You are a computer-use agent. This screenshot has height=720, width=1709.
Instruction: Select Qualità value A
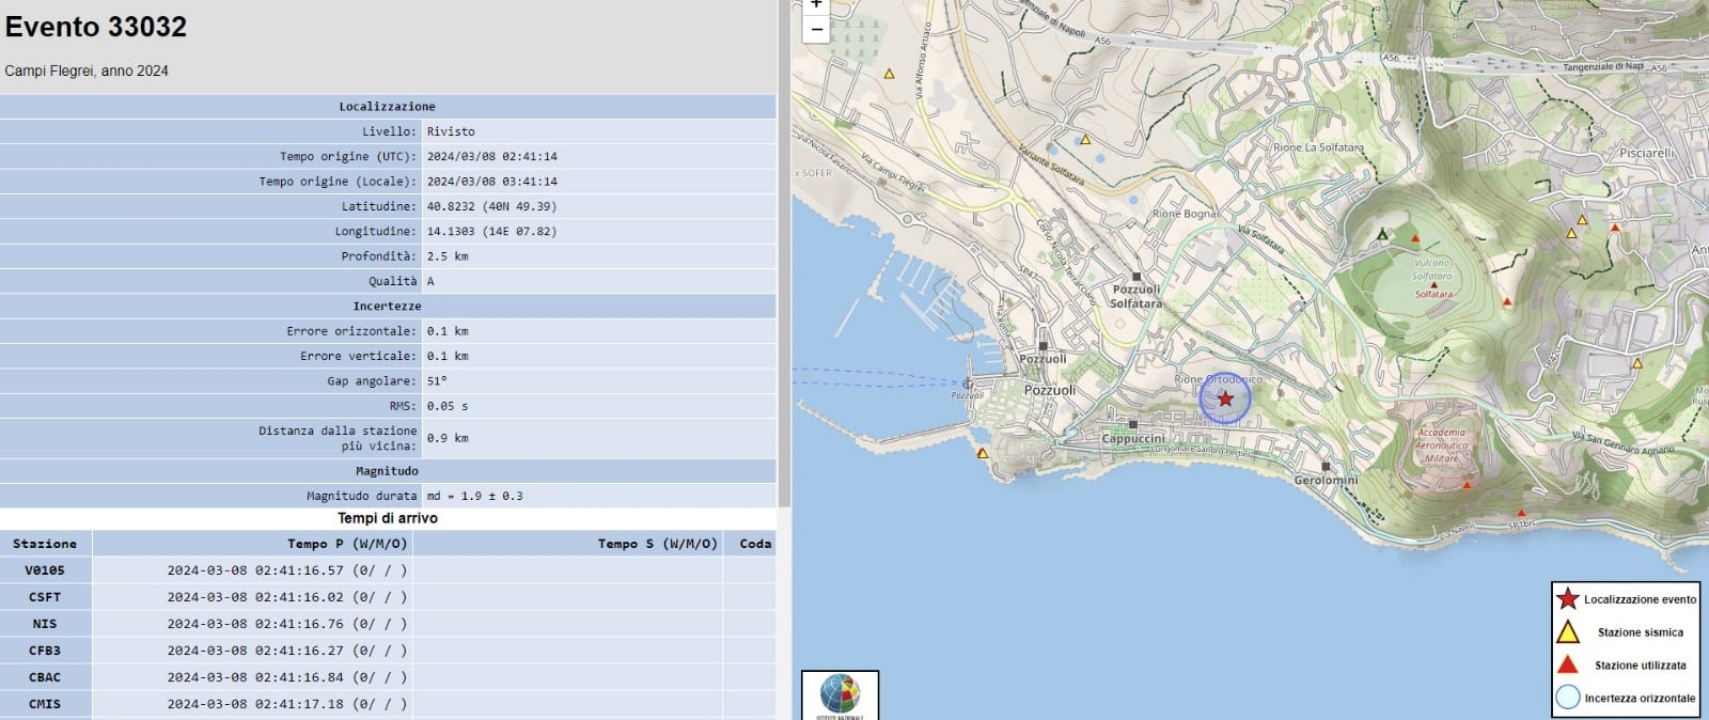[x=431, y=281]
